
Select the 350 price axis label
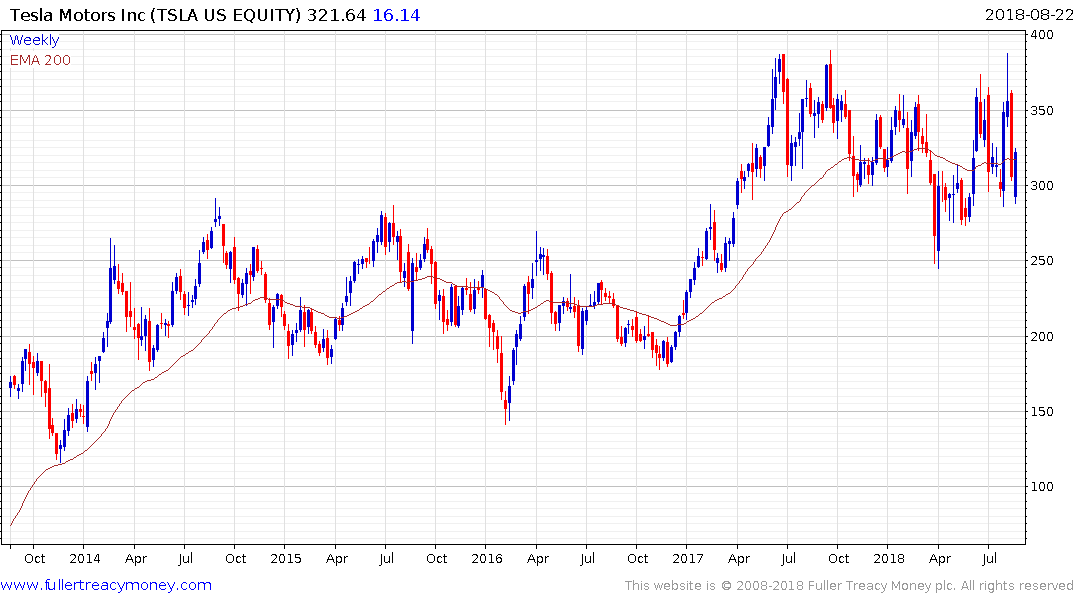tap(1042, 110)
